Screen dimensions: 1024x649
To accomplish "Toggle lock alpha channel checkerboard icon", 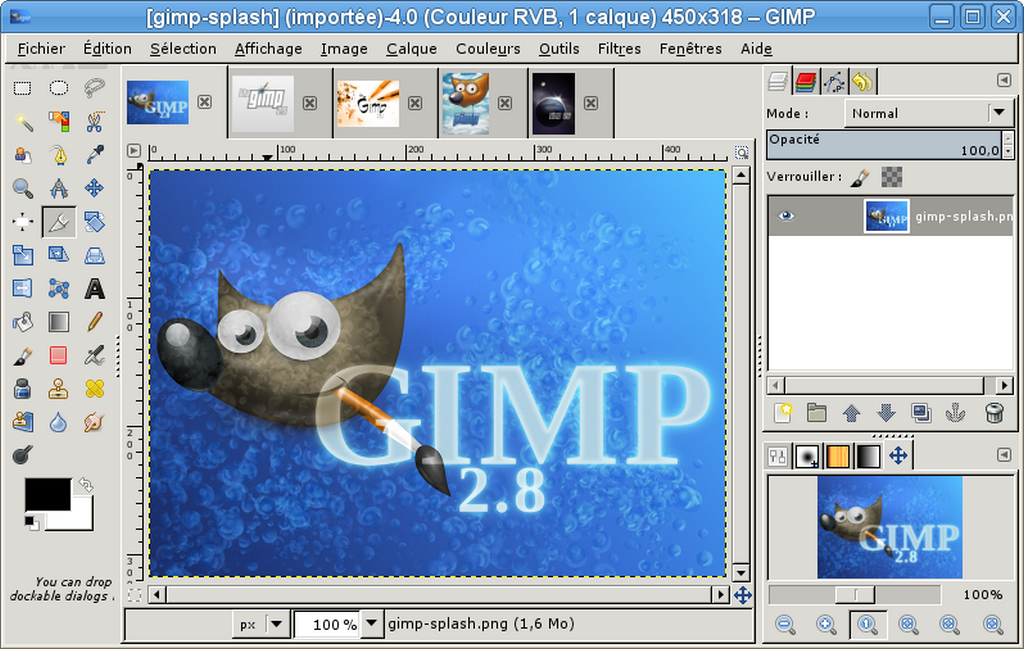I will (892, 177).
